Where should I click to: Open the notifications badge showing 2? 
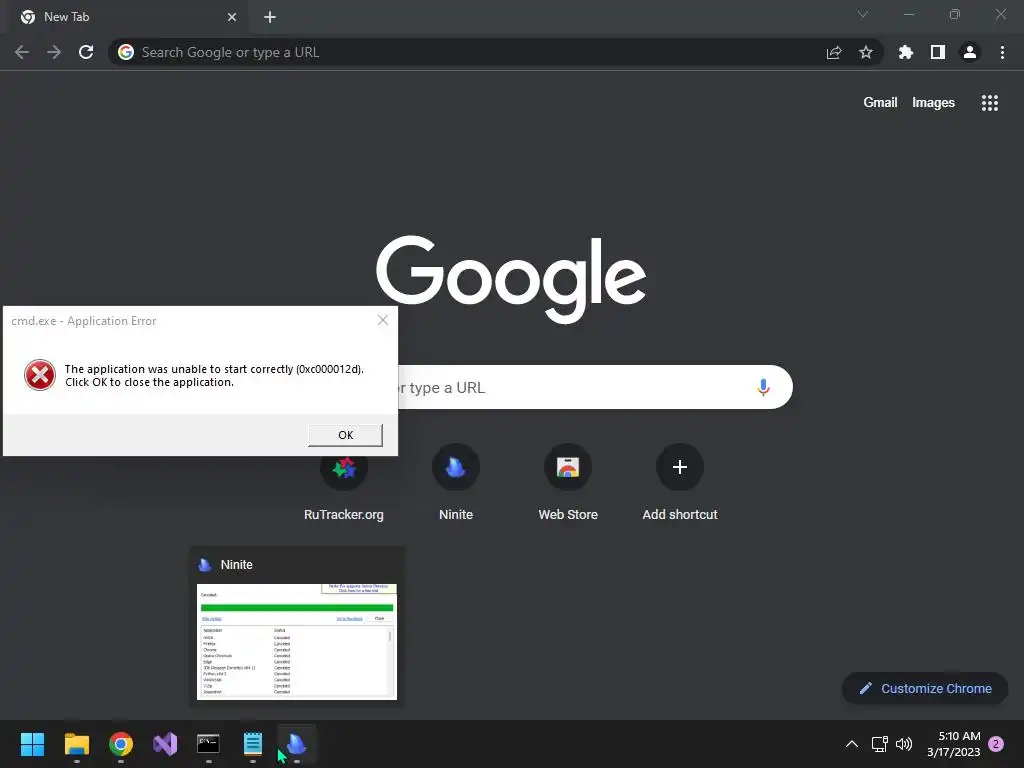pos(996,744)
